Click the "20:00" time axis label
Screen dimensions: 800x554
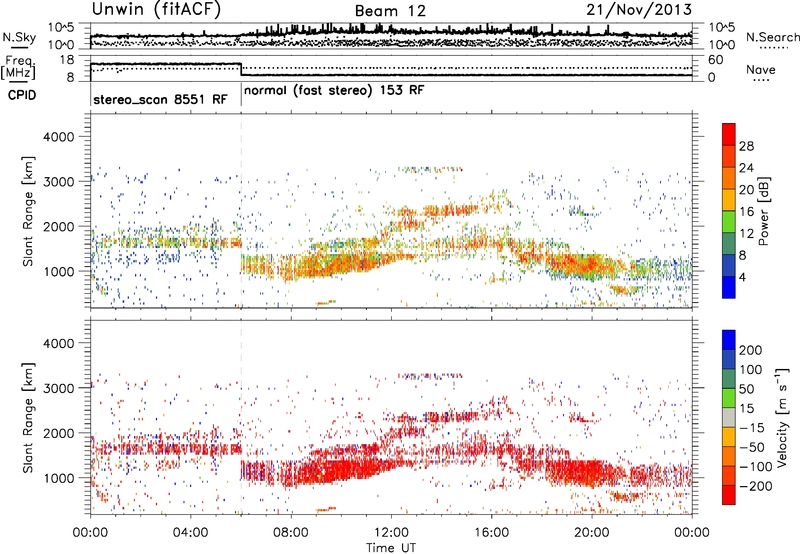[x=591, y=533]
